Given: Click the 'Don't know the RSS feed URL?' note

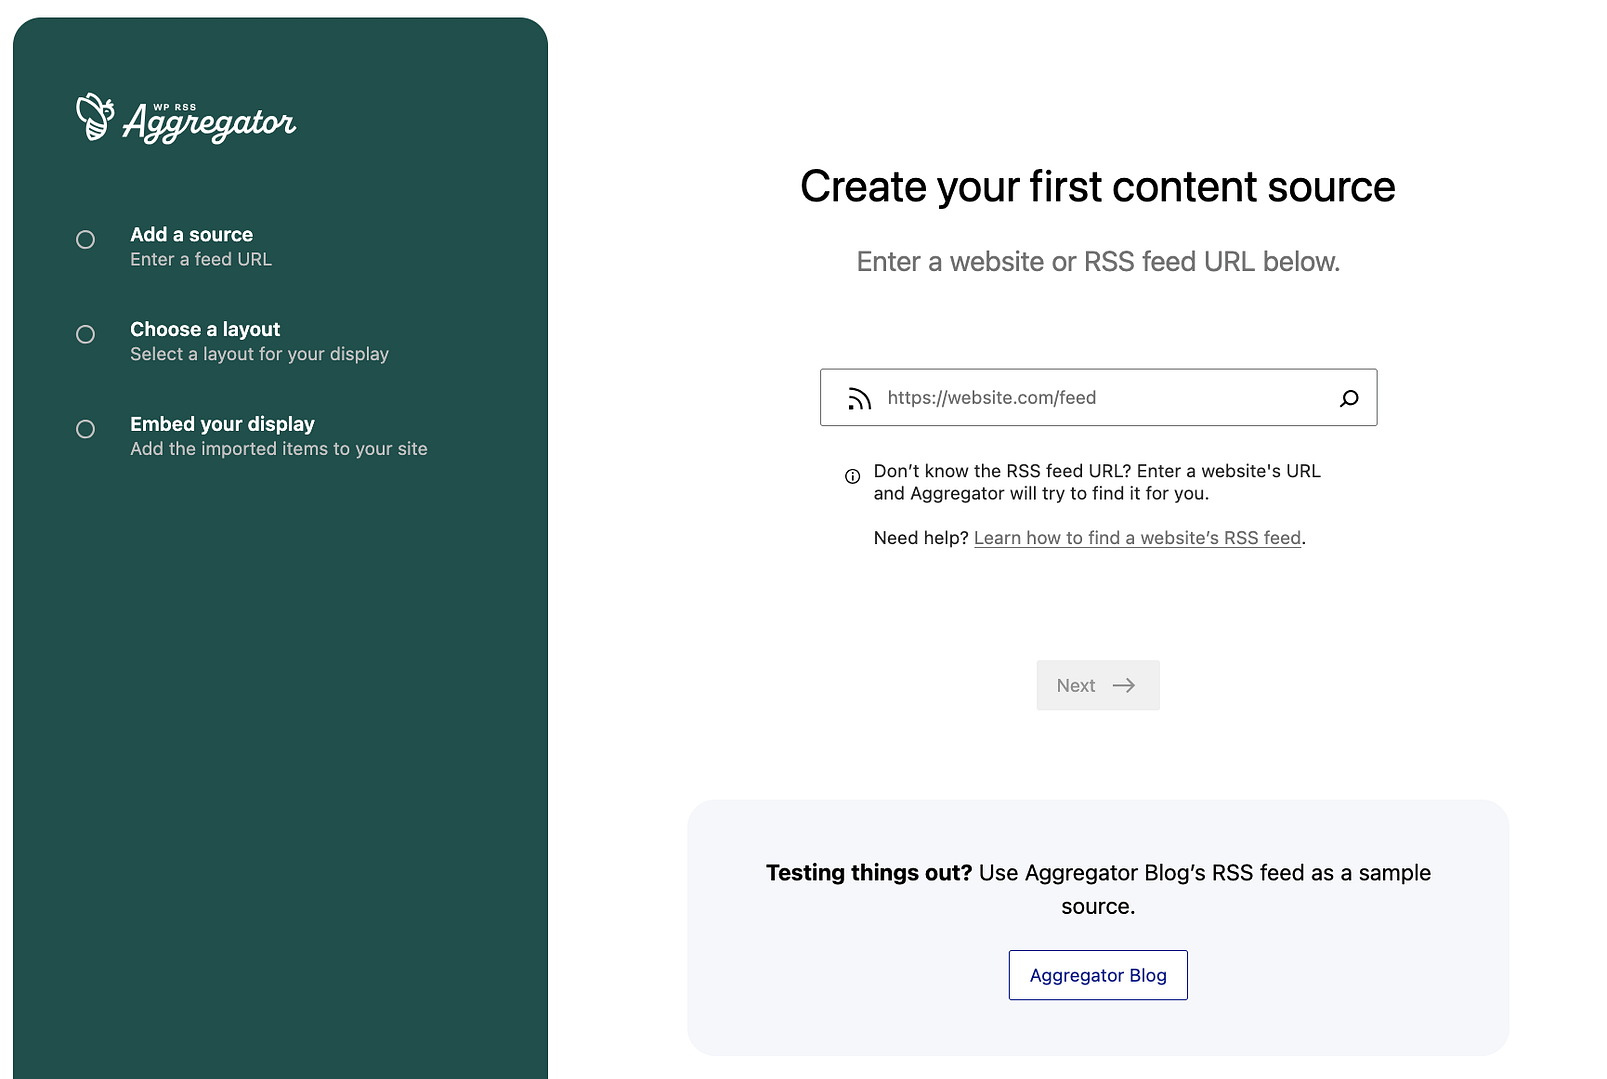Looking at the screenshot, I should [x=1097, y=482].
